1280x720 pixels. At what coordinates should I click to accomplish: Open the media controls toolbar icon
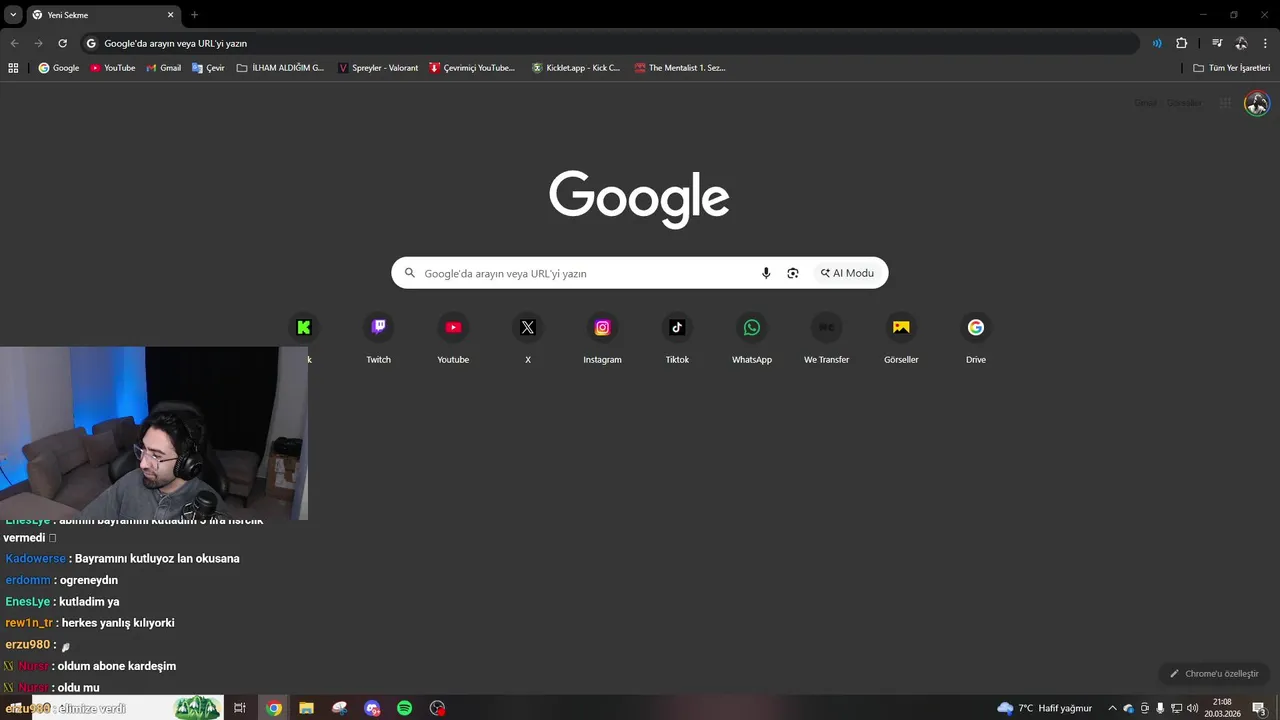click(x=1217, y=43)
